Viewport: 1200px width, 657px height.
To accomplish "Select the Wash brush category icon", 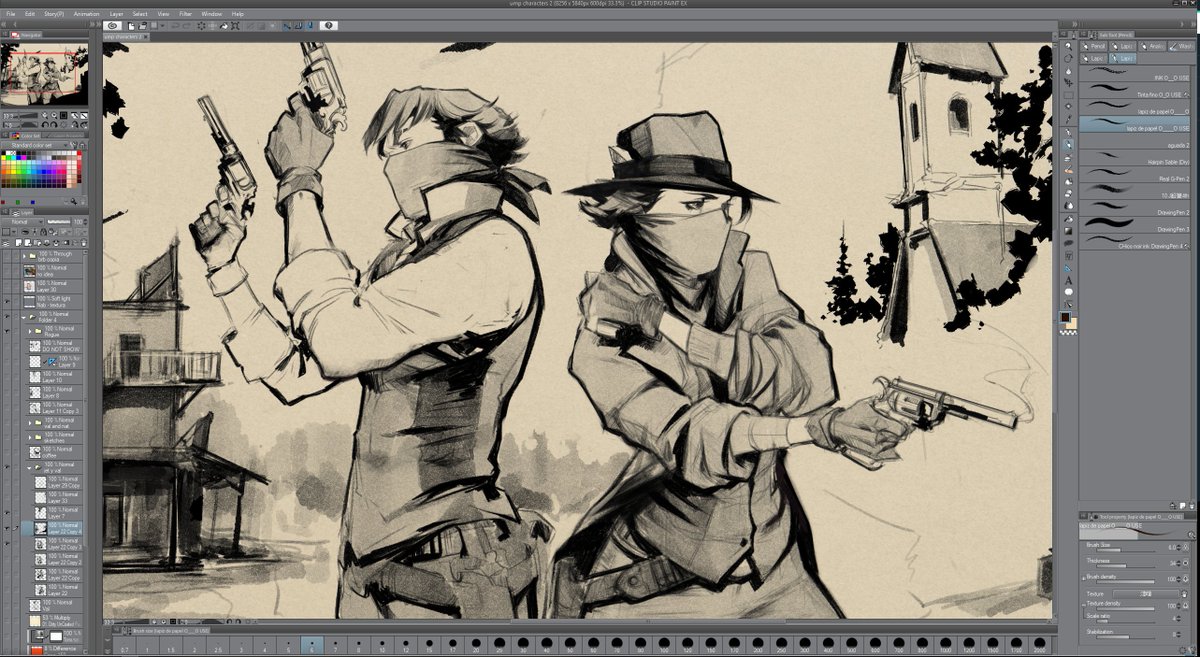I will point(1181,46).
